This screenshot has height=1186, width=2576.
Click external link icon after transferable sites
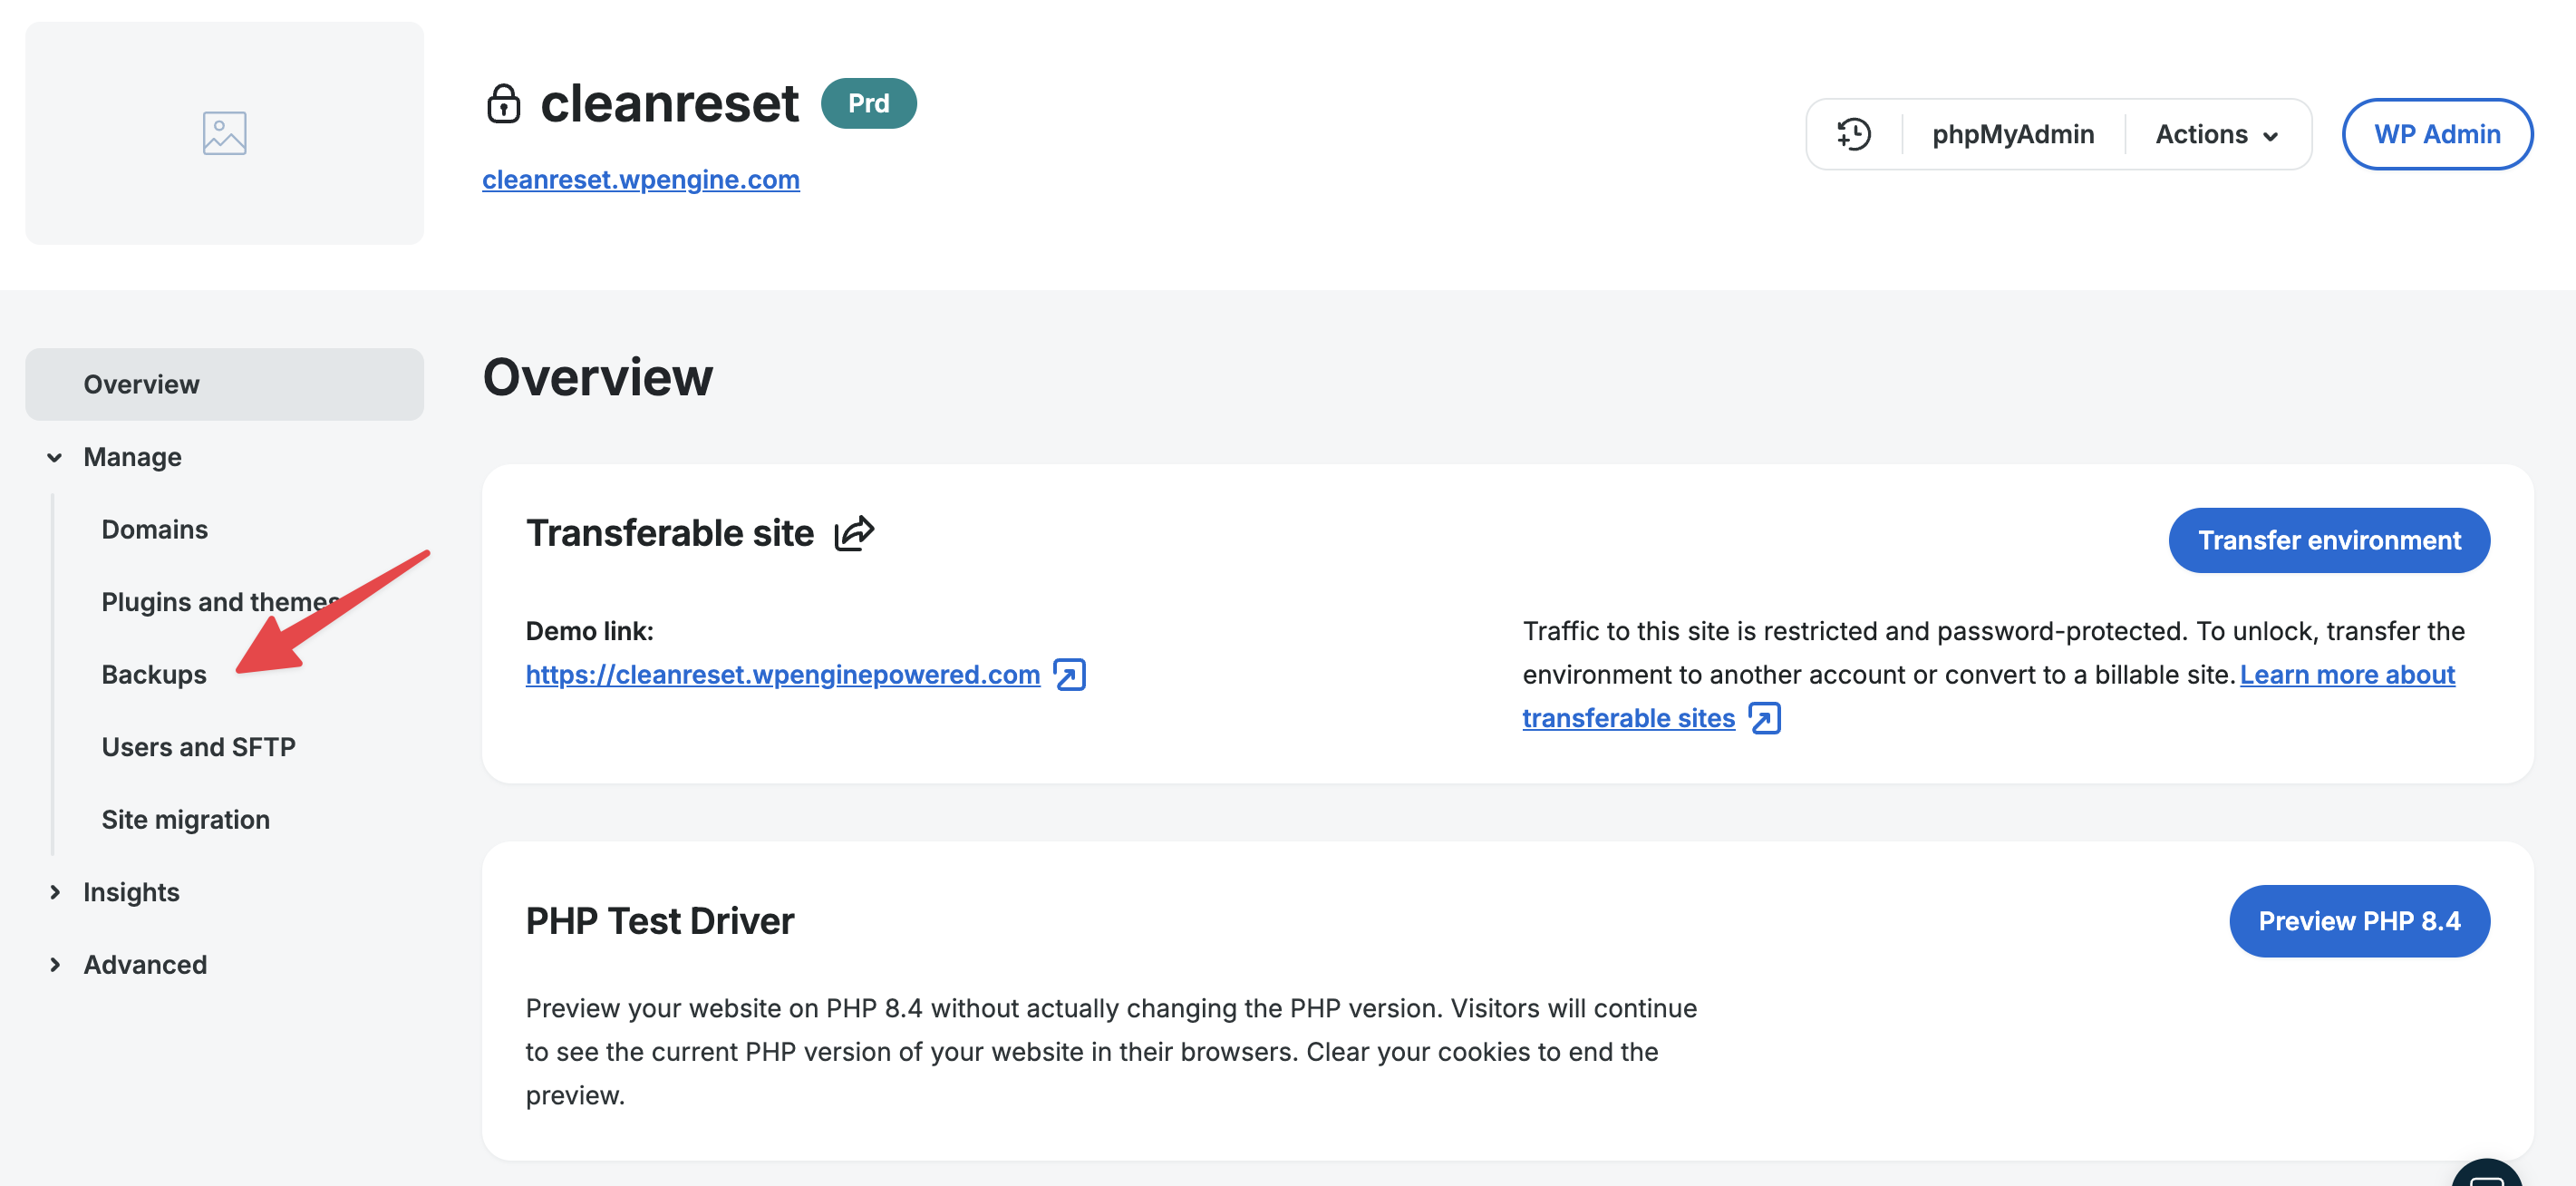(x=1764, y=718)
